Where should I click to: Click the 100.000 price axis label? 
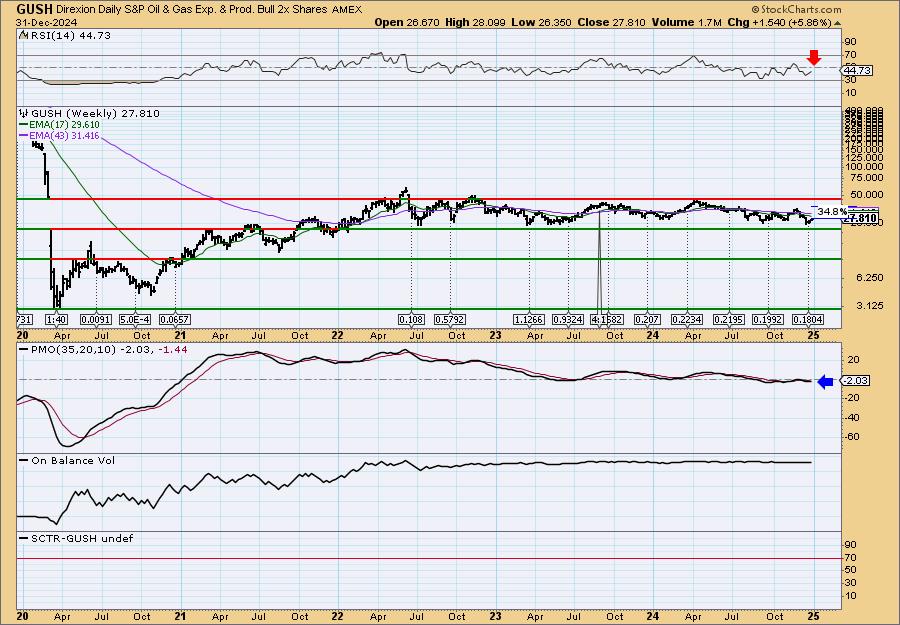[x=864, y=166]
